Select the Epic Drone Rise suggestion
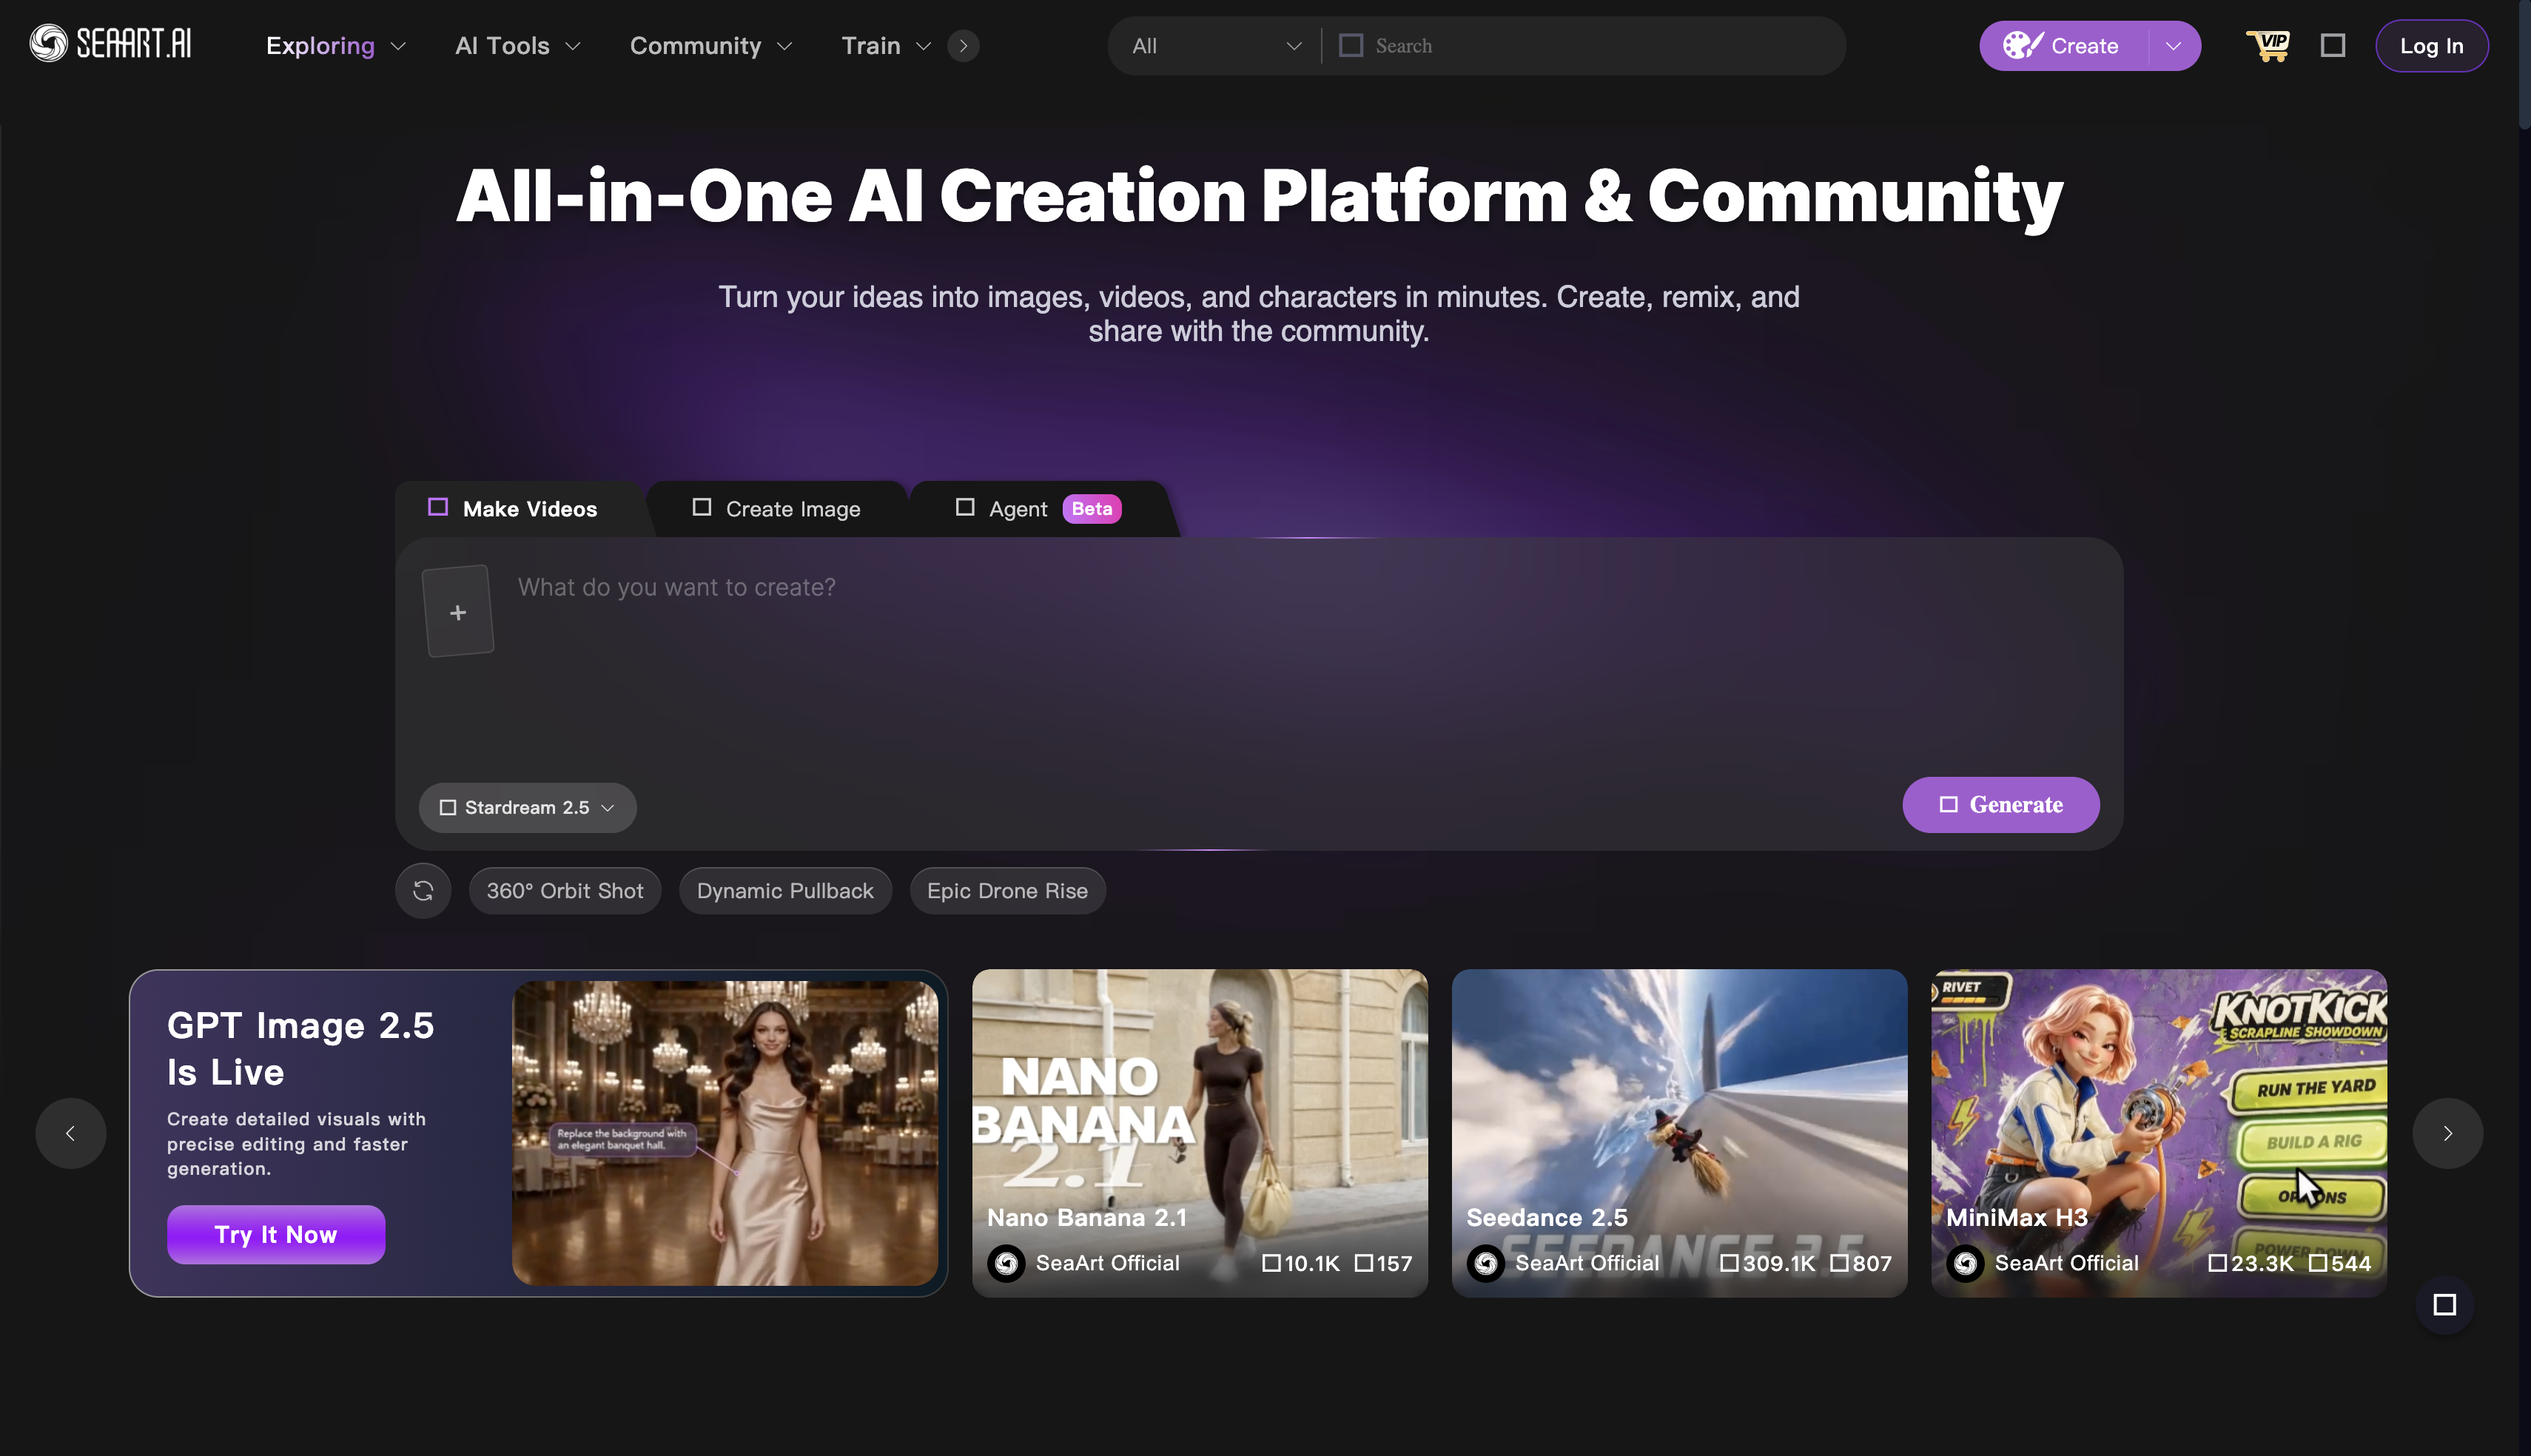The image size is (2531, 1456). pos(1007,890)
